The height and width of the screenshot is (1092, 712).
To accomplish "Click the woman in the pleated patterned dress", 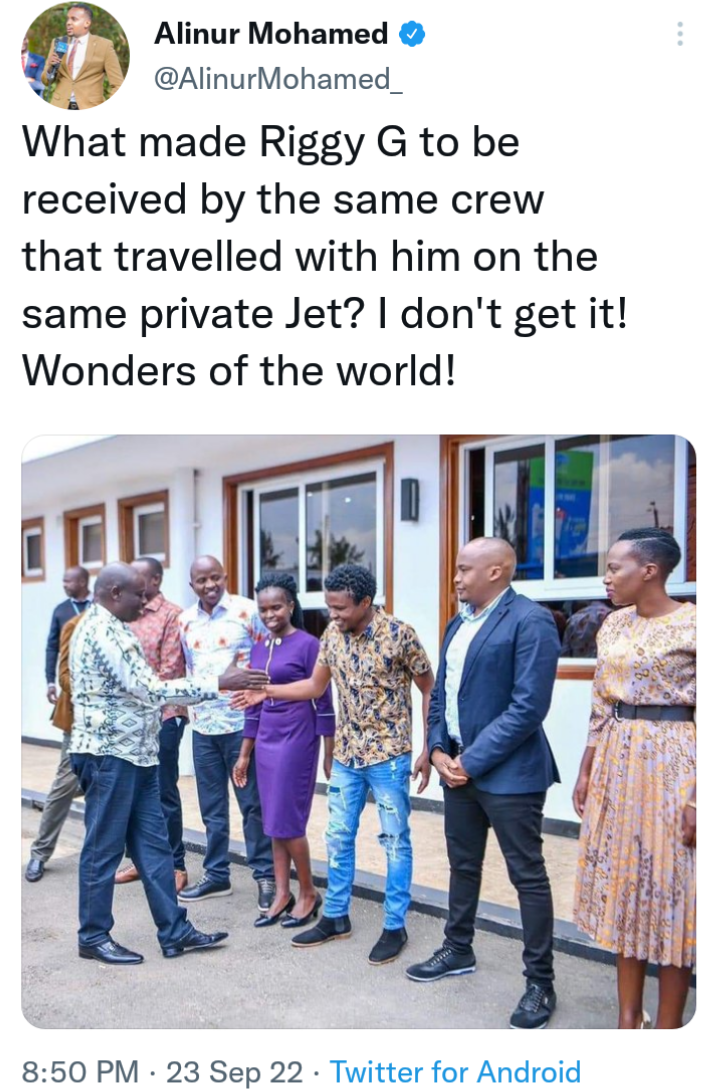I will pos(637,773).
